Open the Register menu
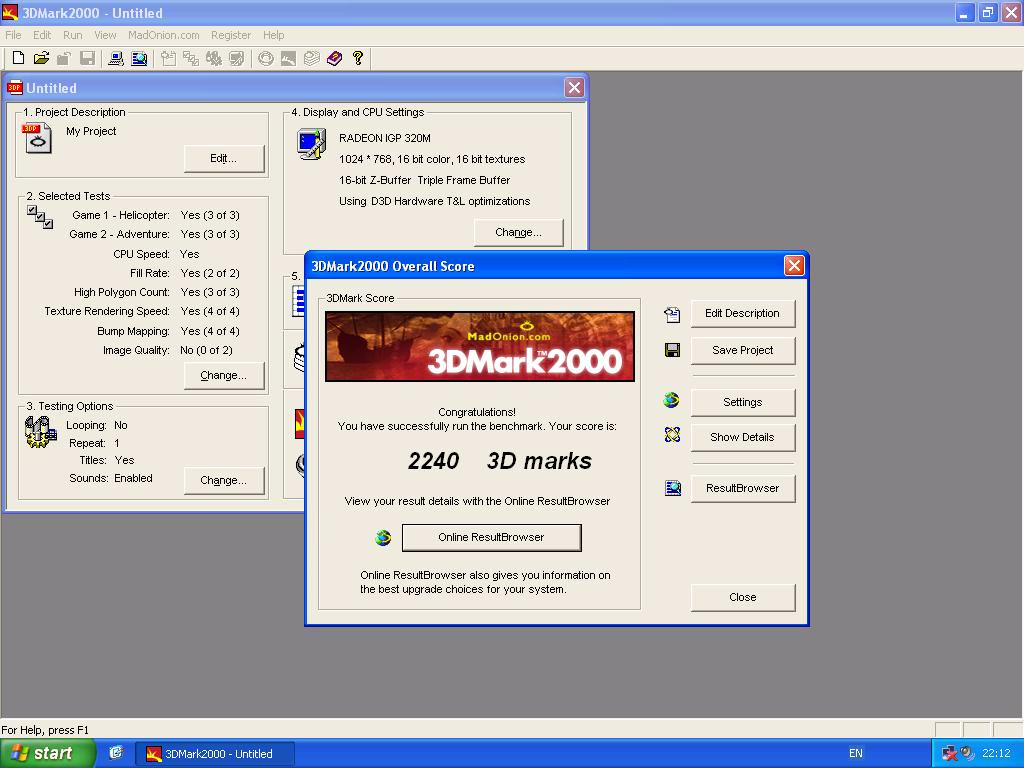The width and height of the screenshot is (1024, 768). point(231,35)
